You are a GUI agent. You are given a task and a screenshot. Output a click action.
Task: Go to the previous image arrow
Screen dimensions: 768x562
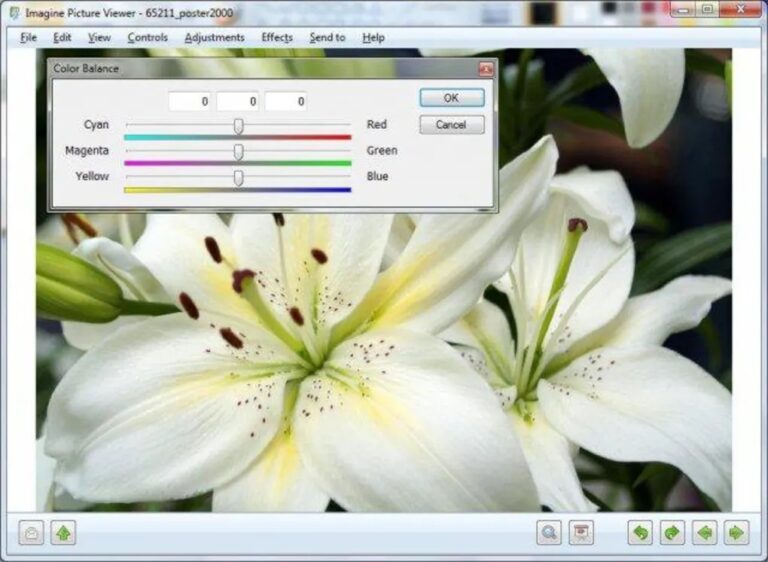[704, 533]
